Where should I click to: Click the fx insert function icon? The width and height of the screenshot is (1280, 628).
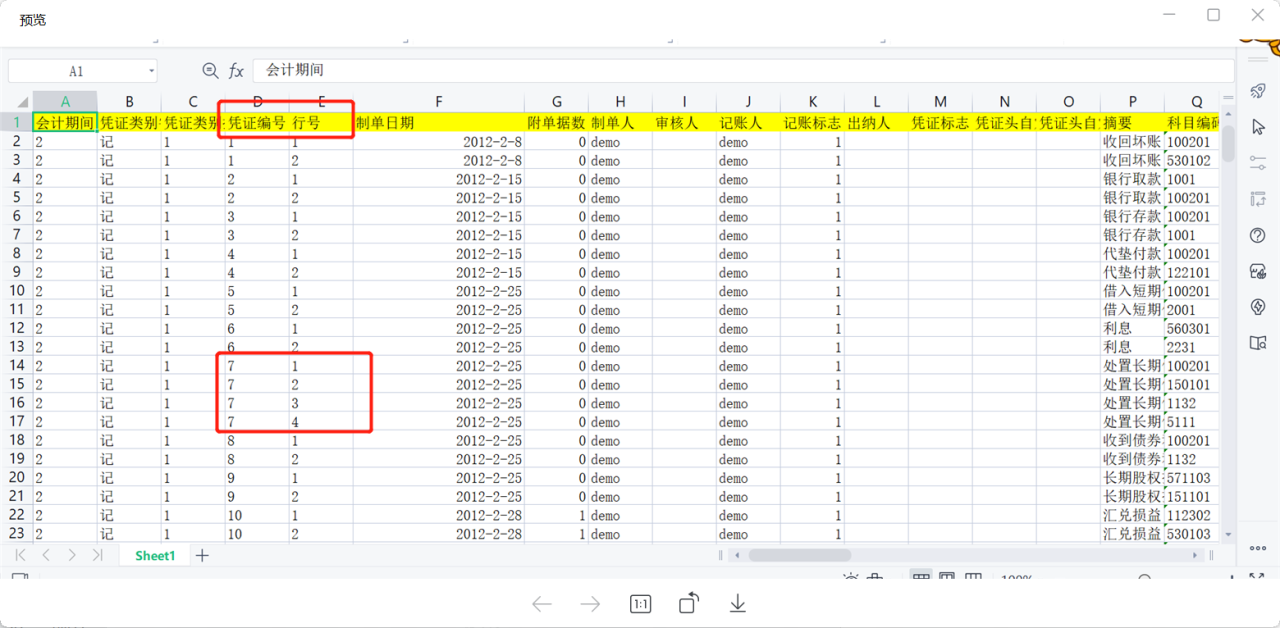point(236,71)
